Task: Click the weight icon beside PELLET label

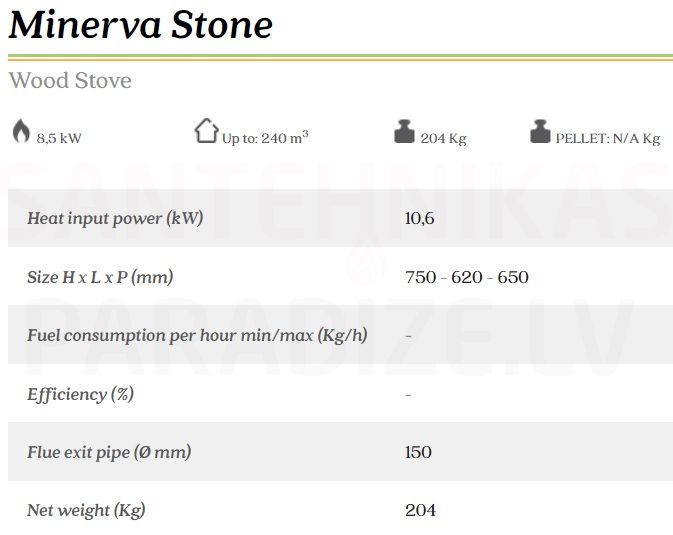Action: coord(540,131)
